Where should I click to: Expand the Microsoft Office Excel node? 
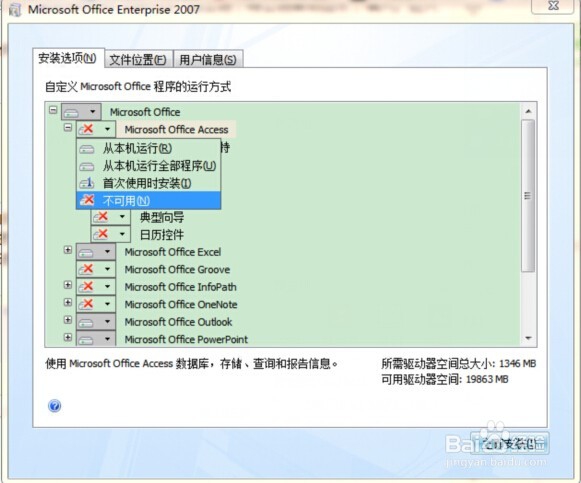tap(68, 250)
